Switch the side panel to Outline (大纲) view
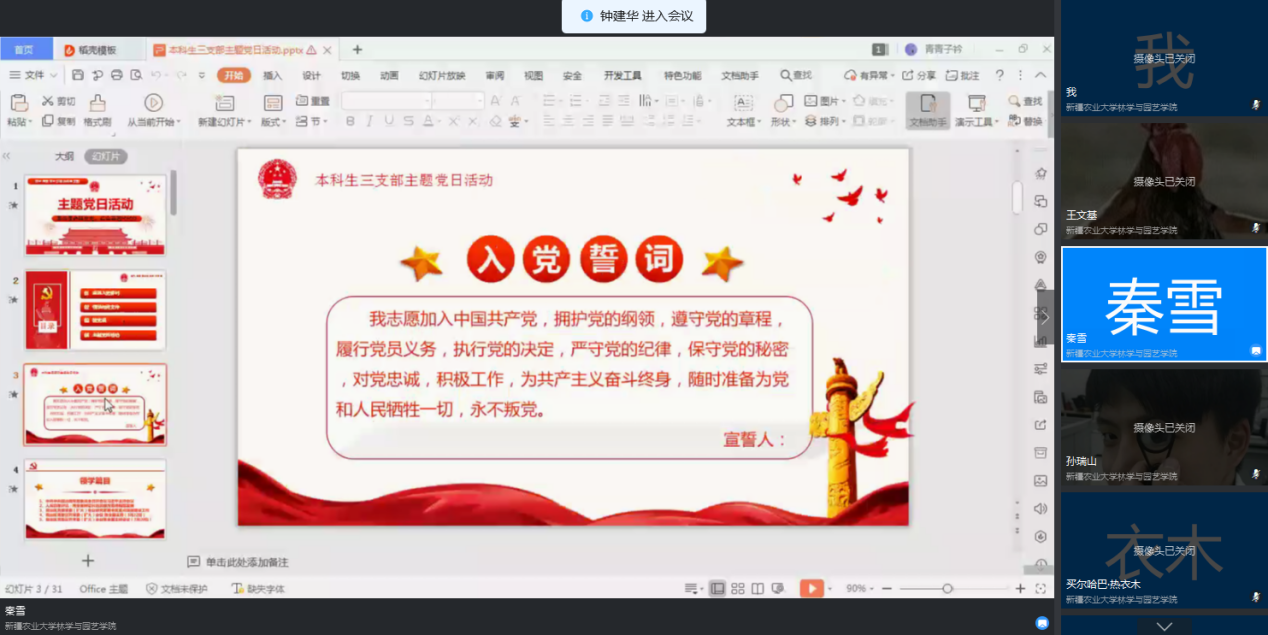This screenshot has width=1268, height=635. click(x=64, y=156)
